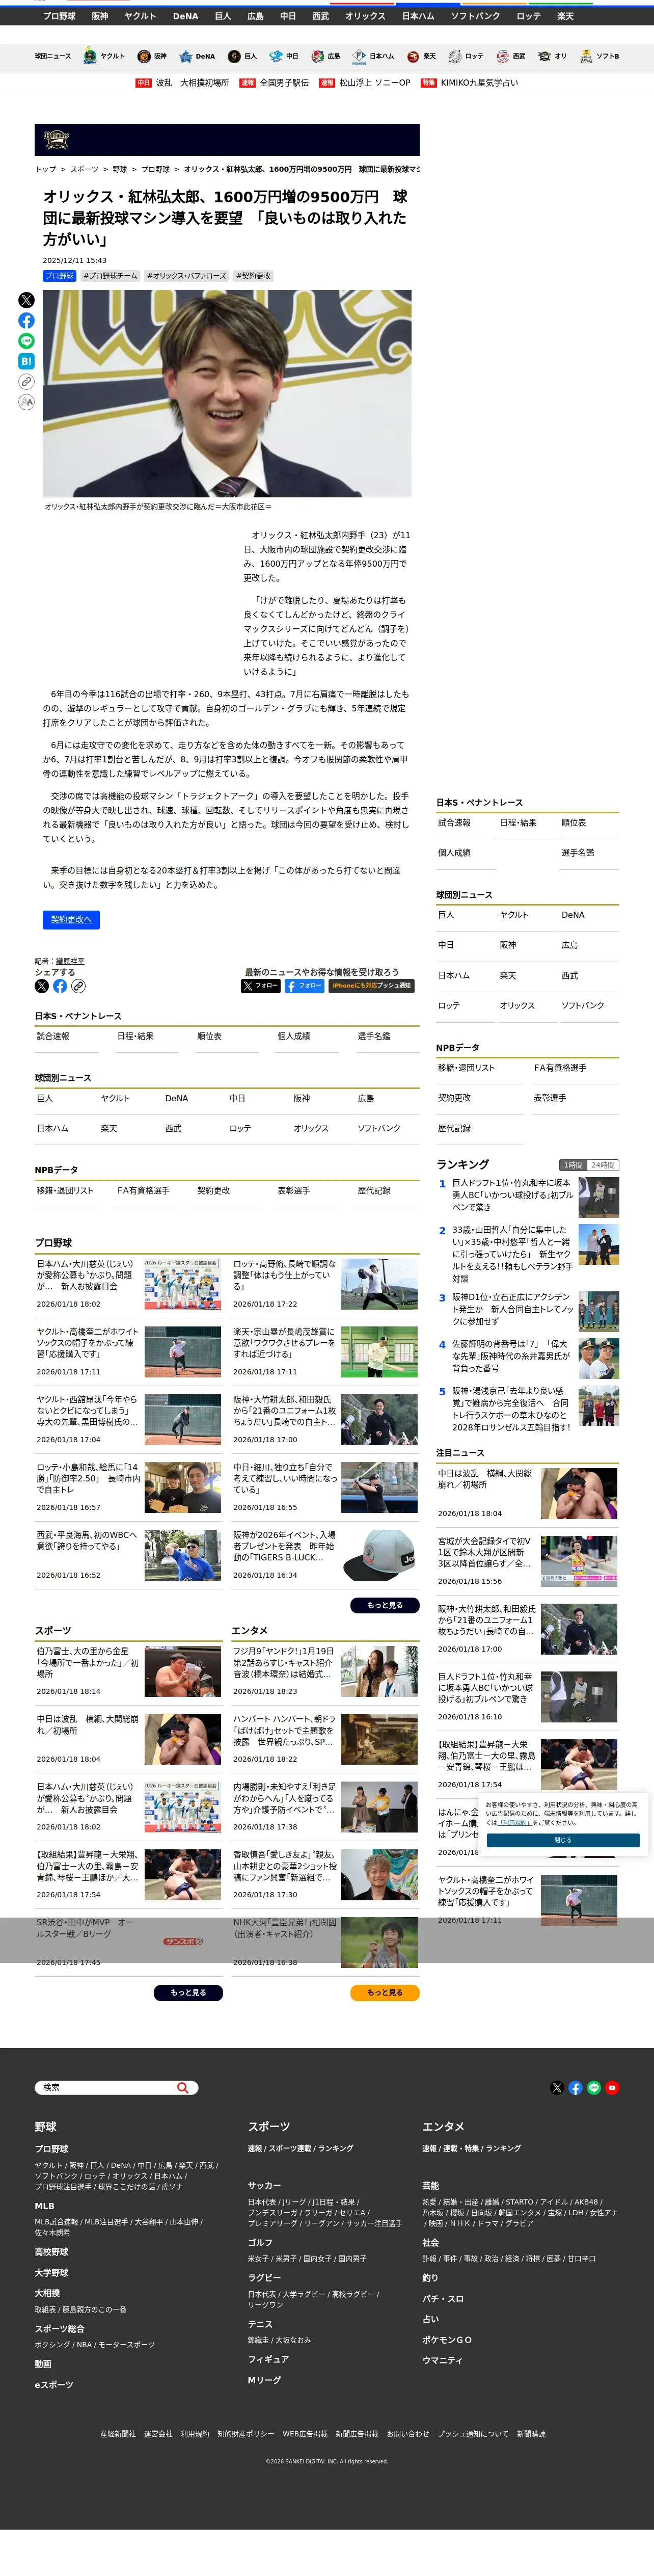654x2576 pixels.
Task: Open the 松山浮上 ソニーOP headline
Action: click(x=375, y=83)
